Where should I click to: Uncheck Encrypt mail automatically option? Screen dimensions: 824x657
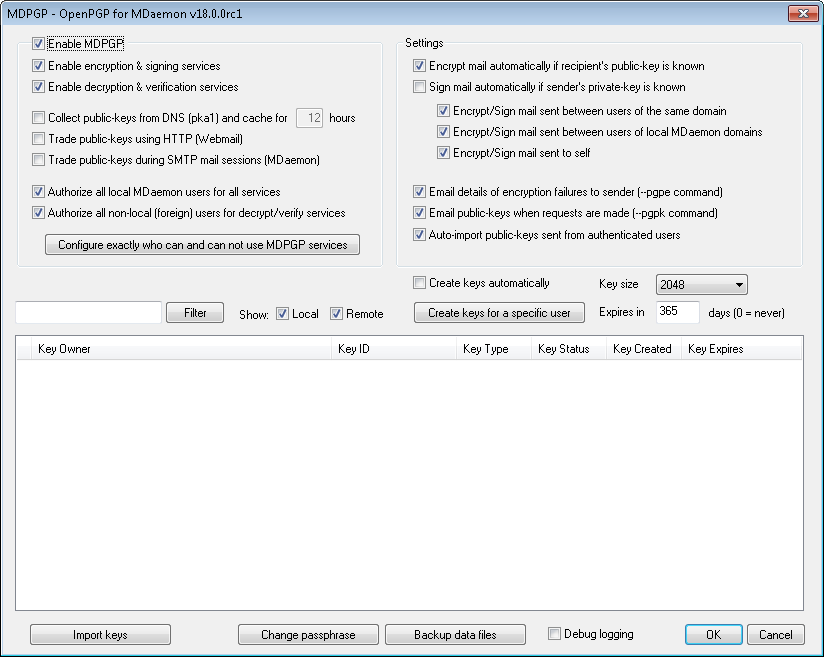[419, 66]
